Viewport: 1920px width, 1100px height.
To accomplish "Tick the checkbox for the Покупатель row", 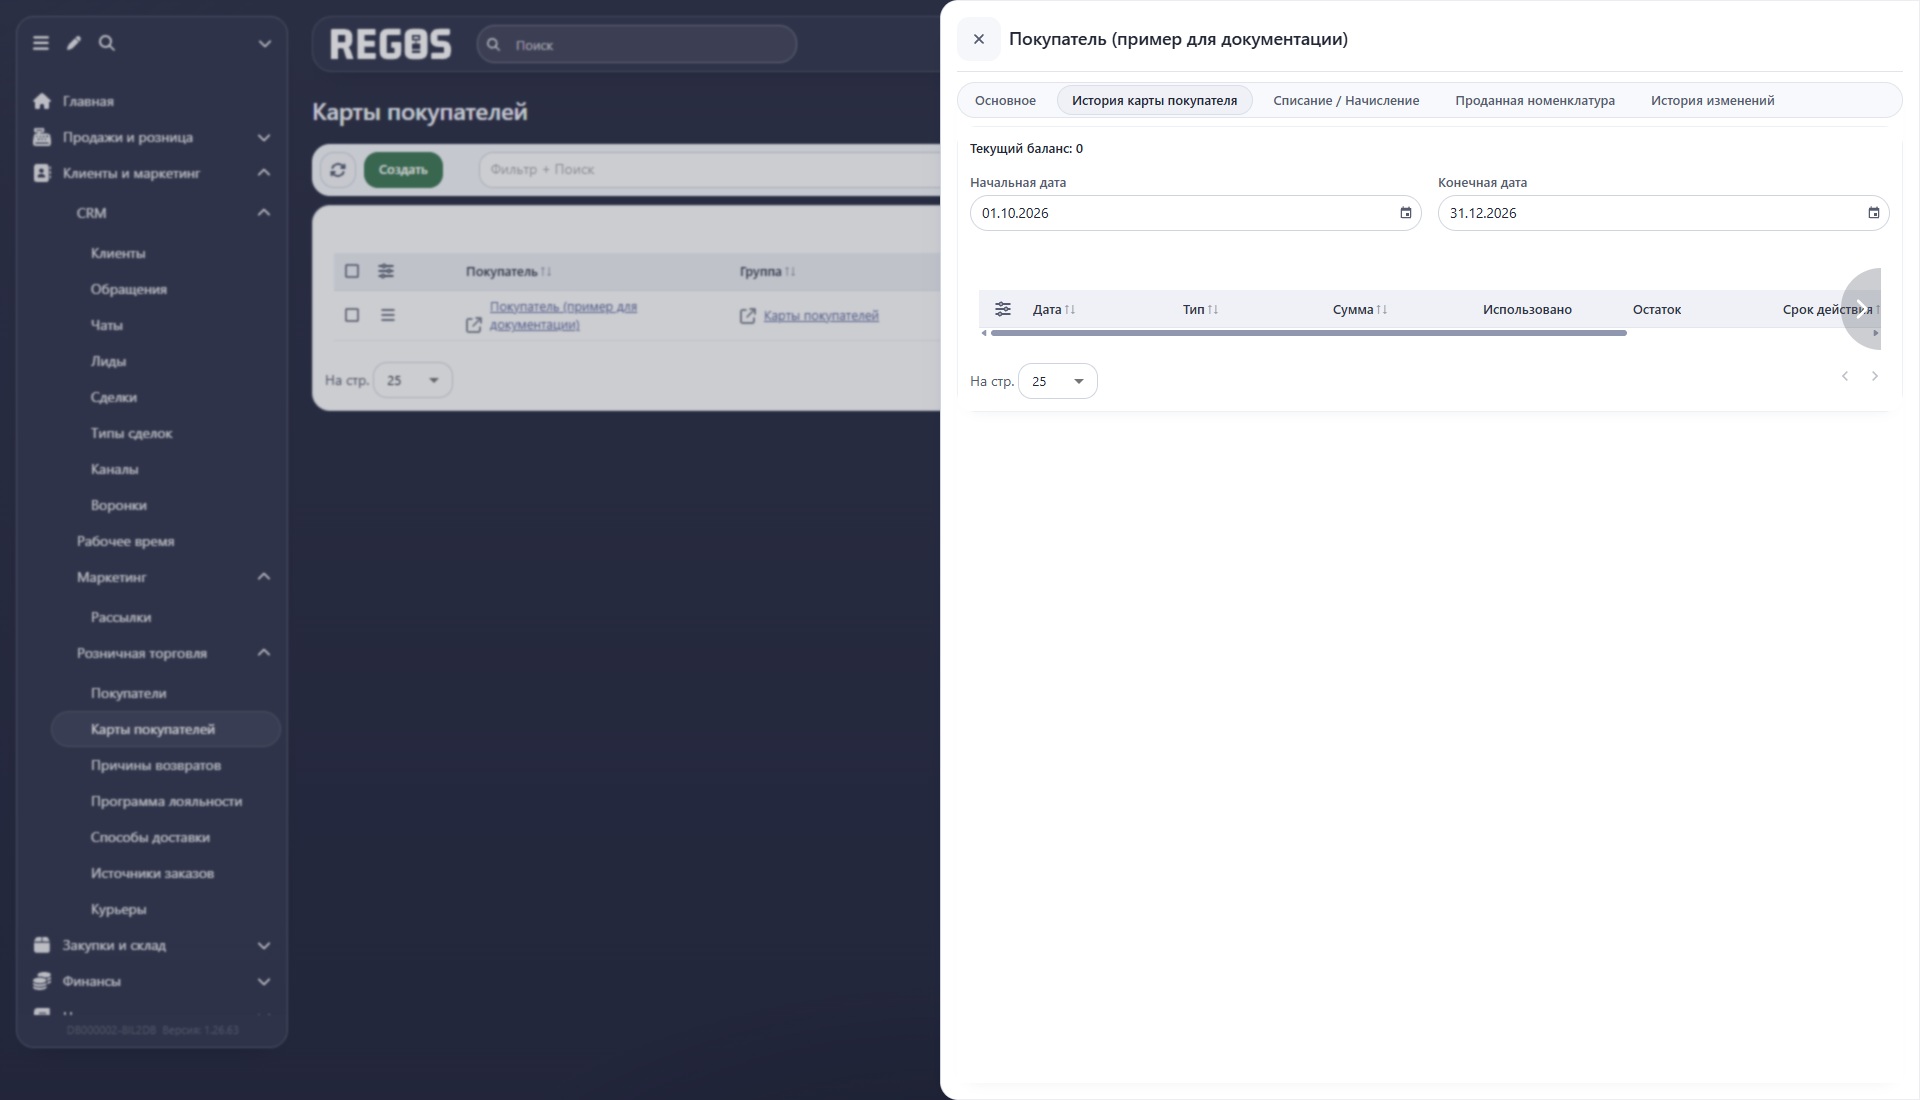I will (x=352, y=315).
